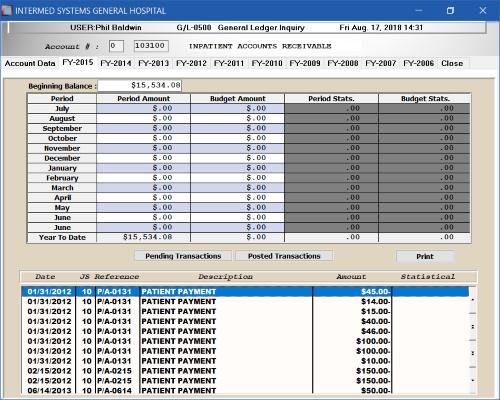Viewport: 500px width, 400px height.
Task: Click the Beginning Balance field showing $15,534.08
Action: click(140, 85)
